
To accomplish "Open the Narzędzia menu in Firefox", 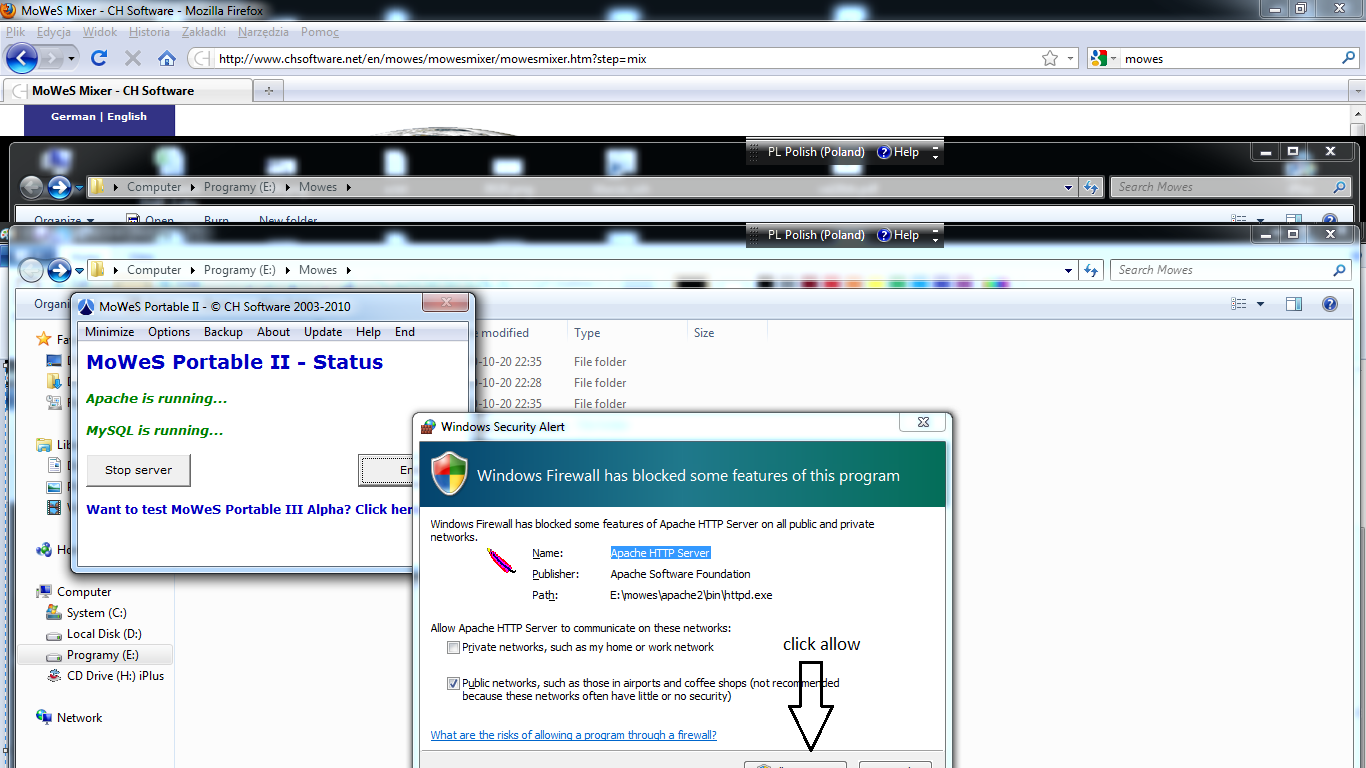I will pyautogui.click(x=263, y=32).
